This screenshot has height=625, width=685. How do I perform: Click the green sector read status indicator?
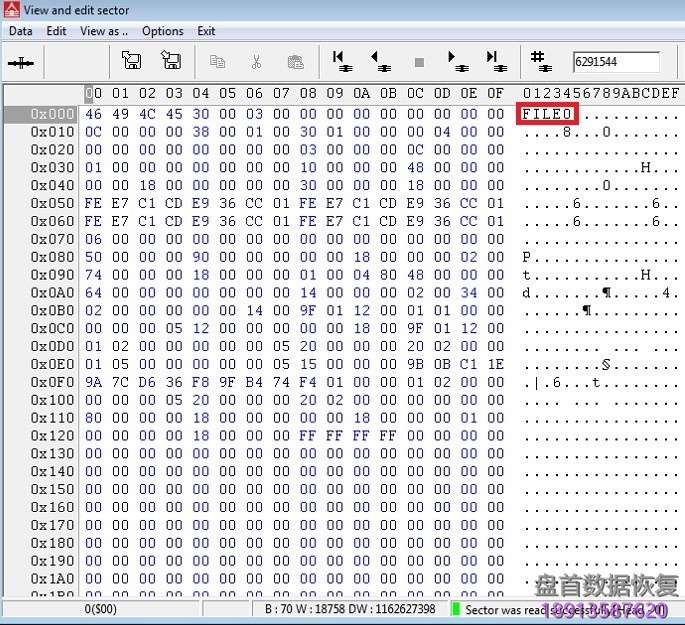tap(456, 609)
